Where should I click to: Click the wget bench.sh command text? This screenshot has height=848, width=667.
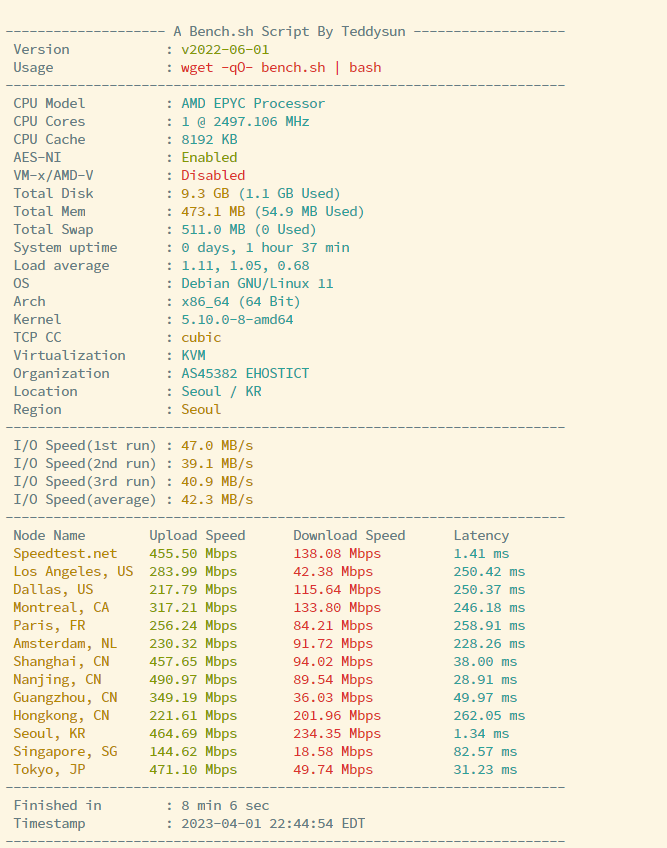coord(281,68)
